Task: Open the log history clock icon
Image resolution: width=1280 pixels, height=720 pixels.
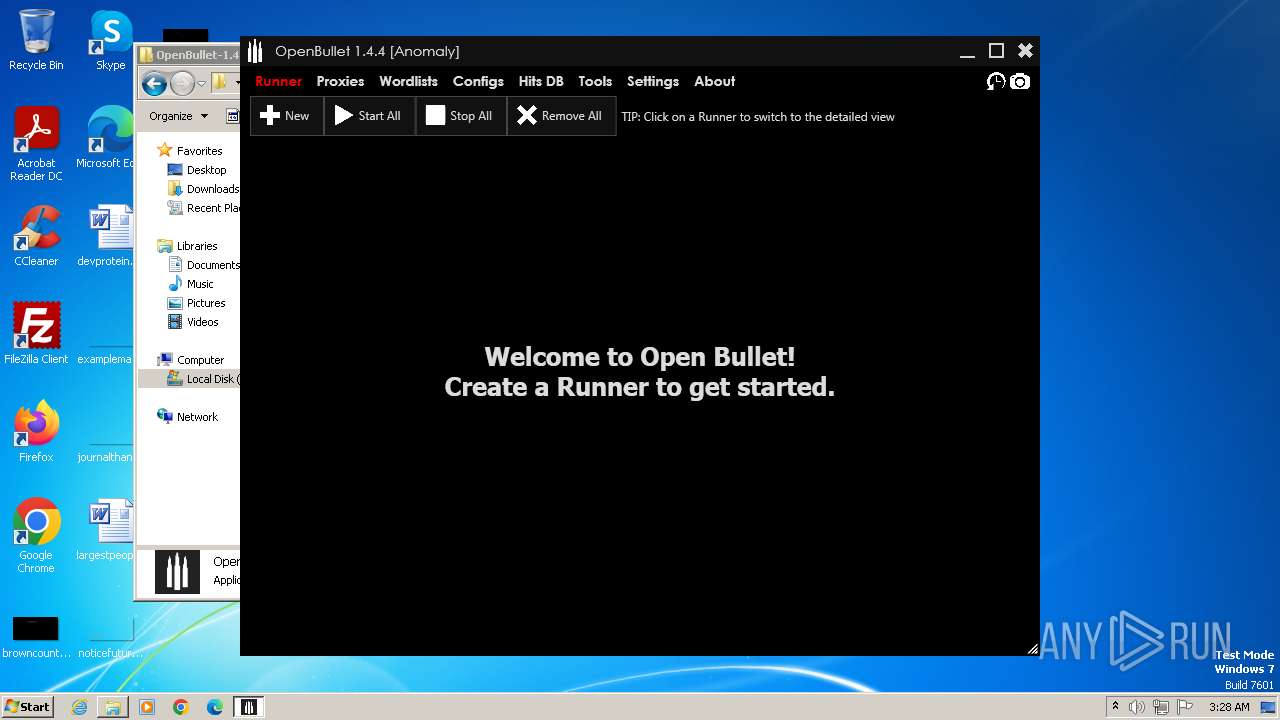Action: tap(995, 82)
